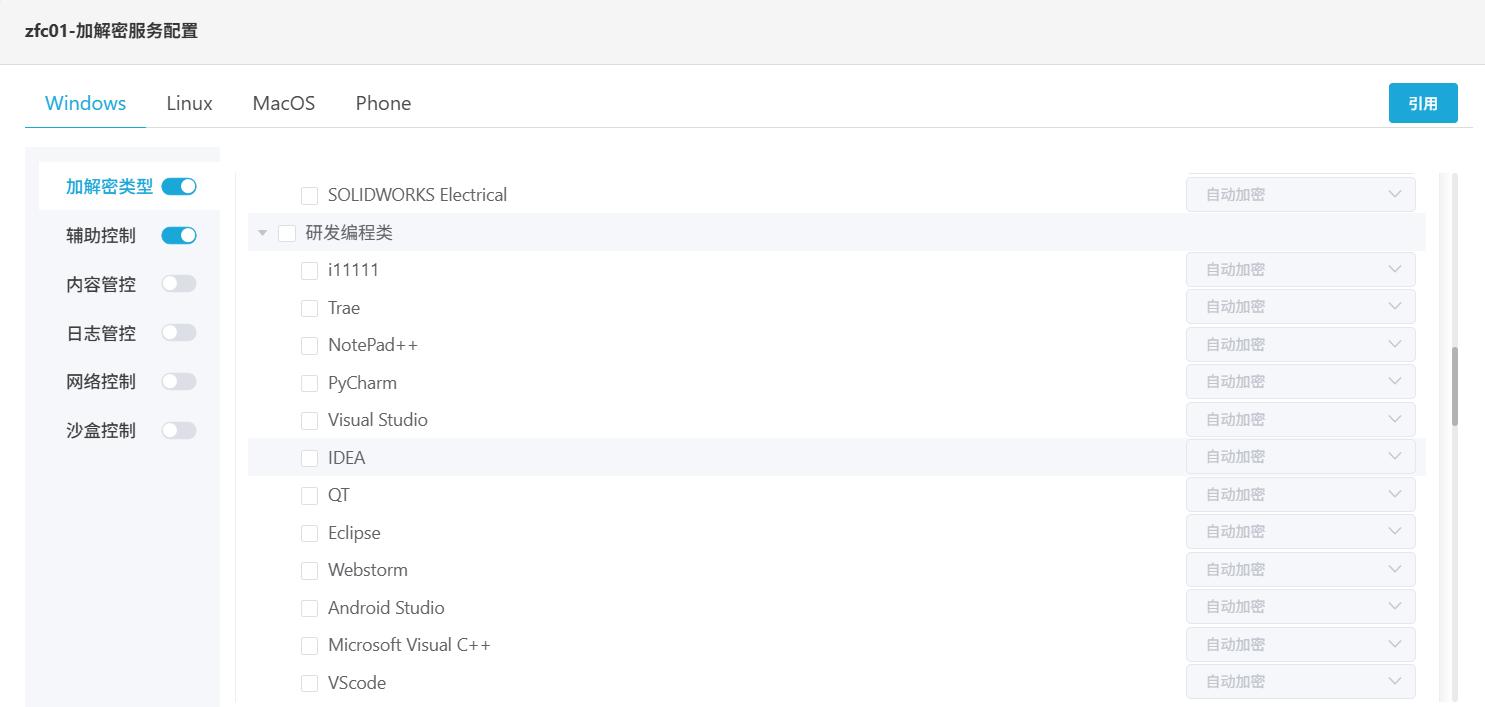This screenshot has width=1485, height=707.
Task: Disable the 辅助控制 toggle
Action: [x=179, y=235]
